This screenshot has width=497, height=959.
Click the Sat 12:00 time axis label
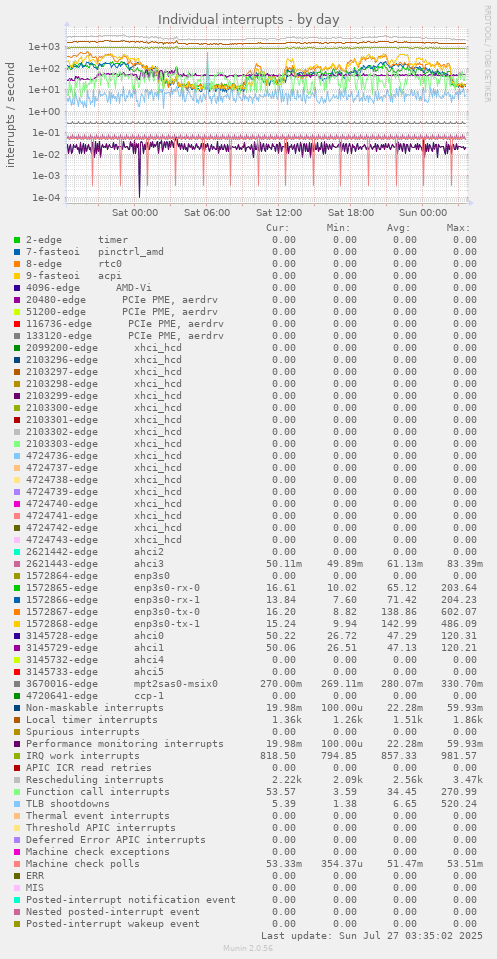point(279,213)
